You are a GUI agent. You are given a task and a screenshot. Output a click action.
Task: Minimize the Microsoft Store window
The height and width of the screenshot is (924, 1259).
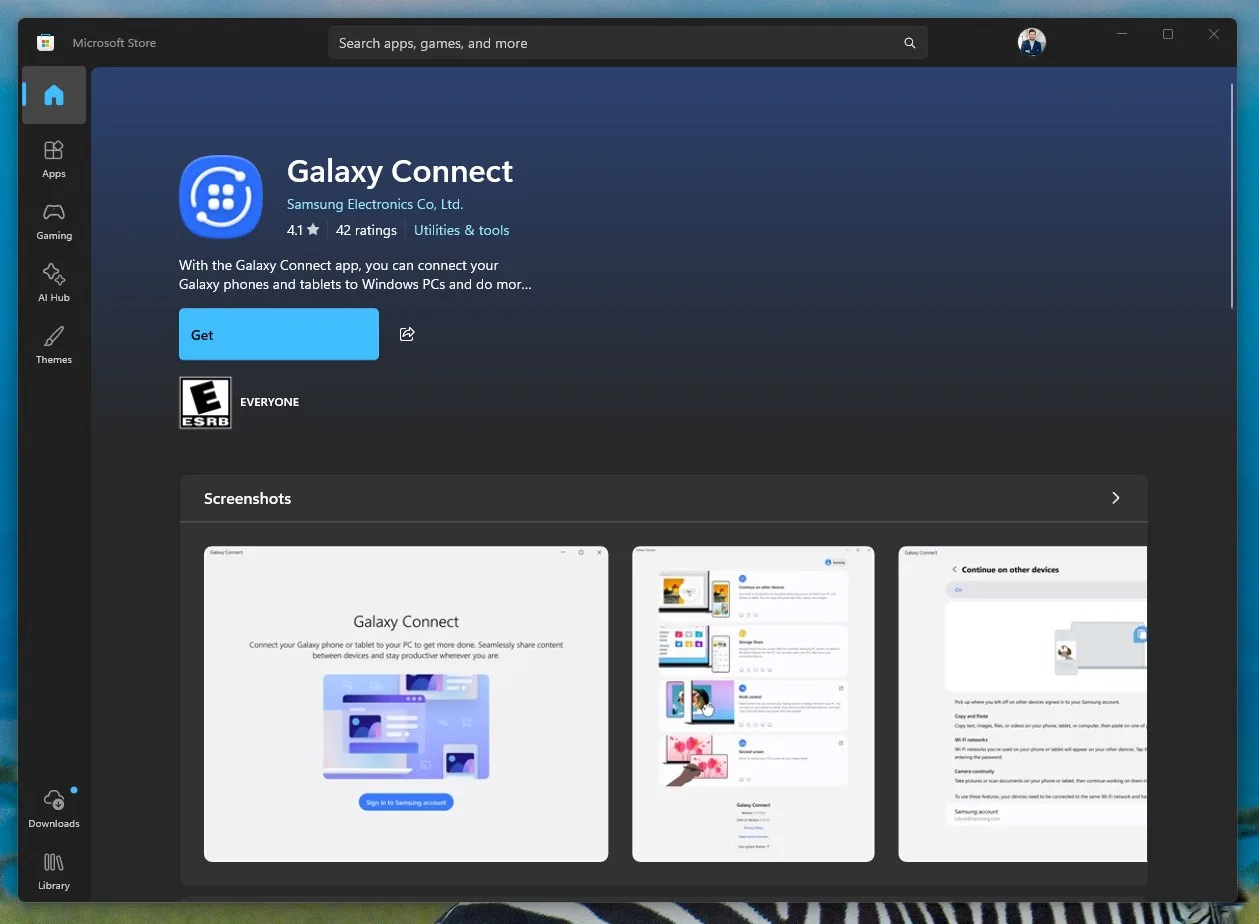pyautogui.click(x=1122, y=34)
